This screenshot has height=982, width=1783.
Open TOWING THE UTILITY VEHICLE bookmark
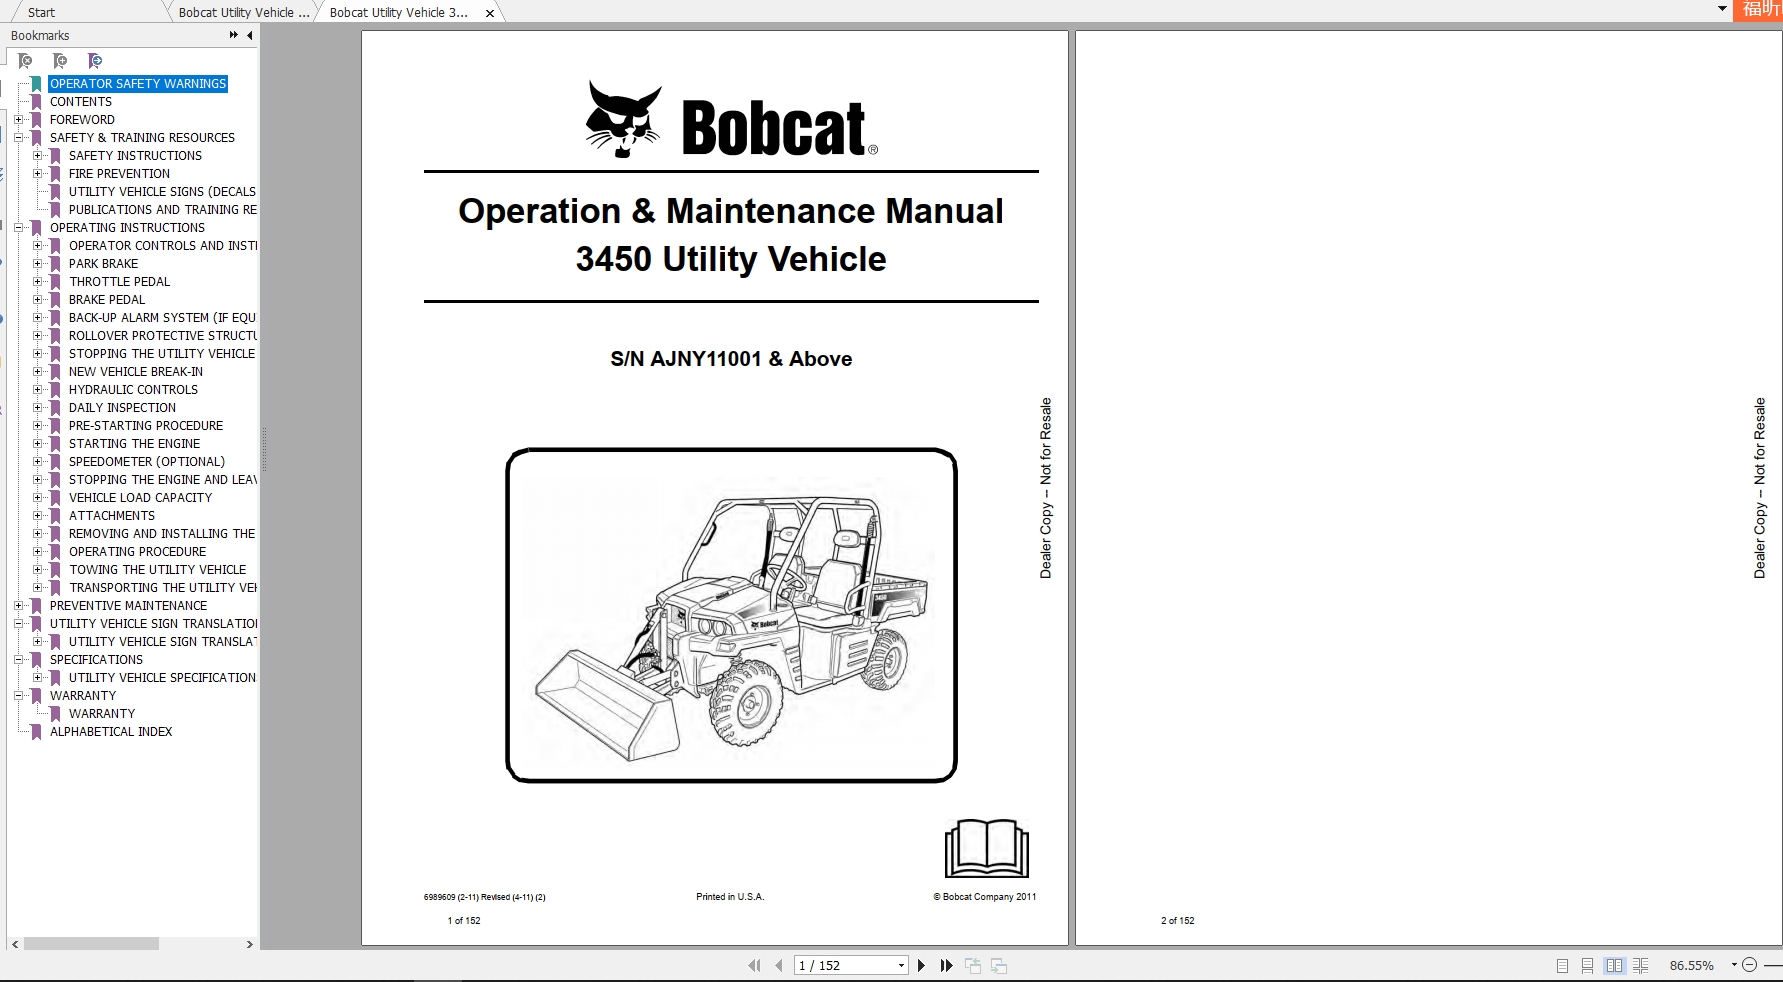(157, 570)
